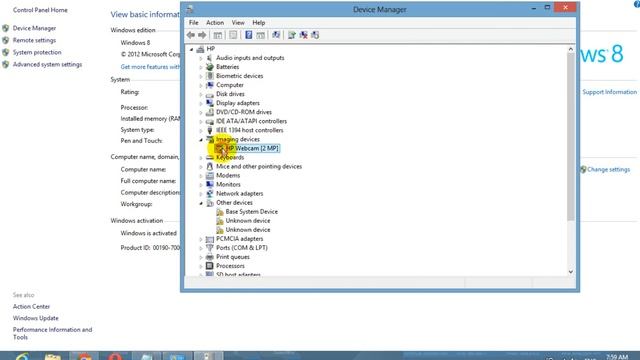Open Advanced system settings link
The image size is (640, 360).
[47, 64]
